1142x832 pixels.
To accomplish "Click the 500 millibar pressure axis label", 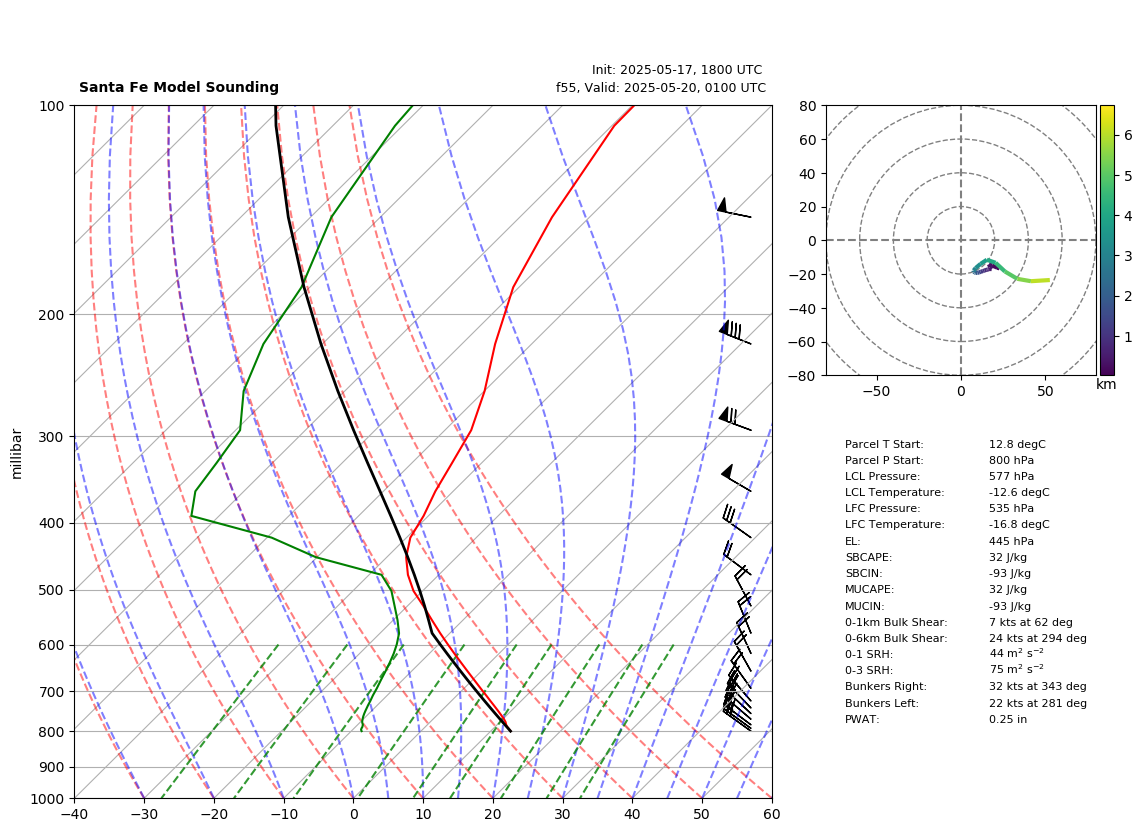I will pyautogui.click(x=53, y=590).
